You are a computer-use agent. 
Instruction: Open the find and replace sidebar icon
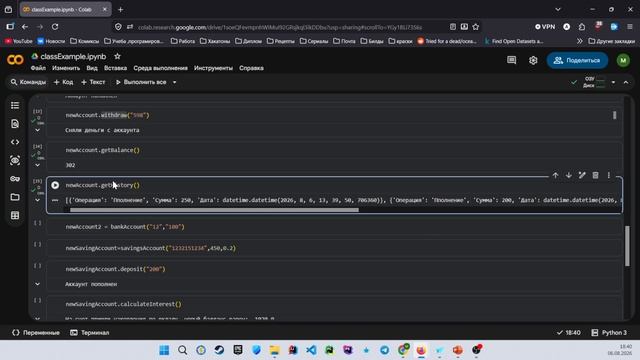pyautogui.click(x=15, y=124)
